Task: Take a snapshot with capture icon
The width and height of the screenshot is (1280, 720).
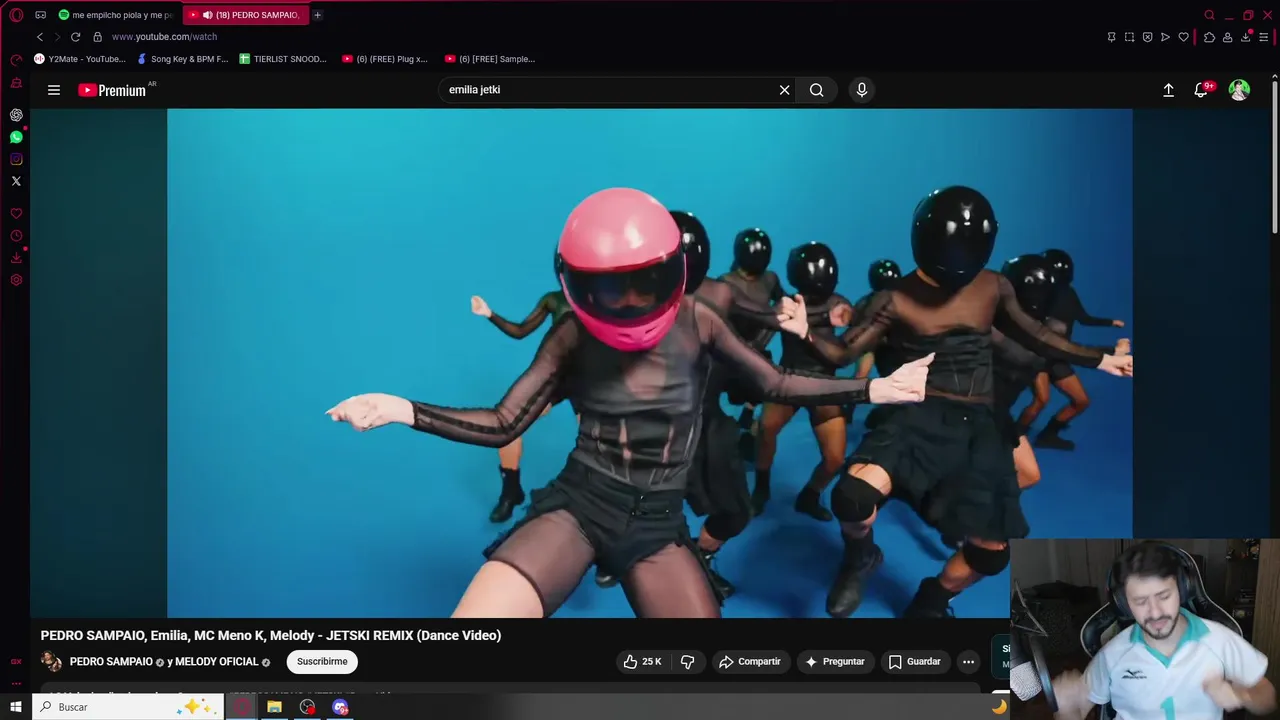Action: (1129, 37)
